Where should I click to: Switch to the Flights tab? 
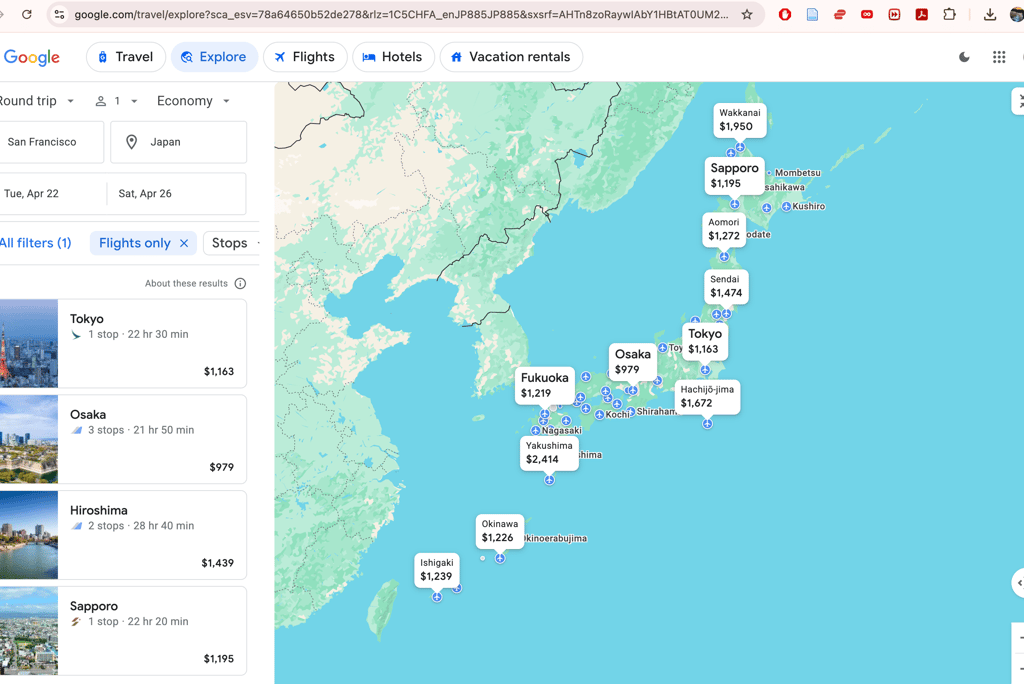304,57
